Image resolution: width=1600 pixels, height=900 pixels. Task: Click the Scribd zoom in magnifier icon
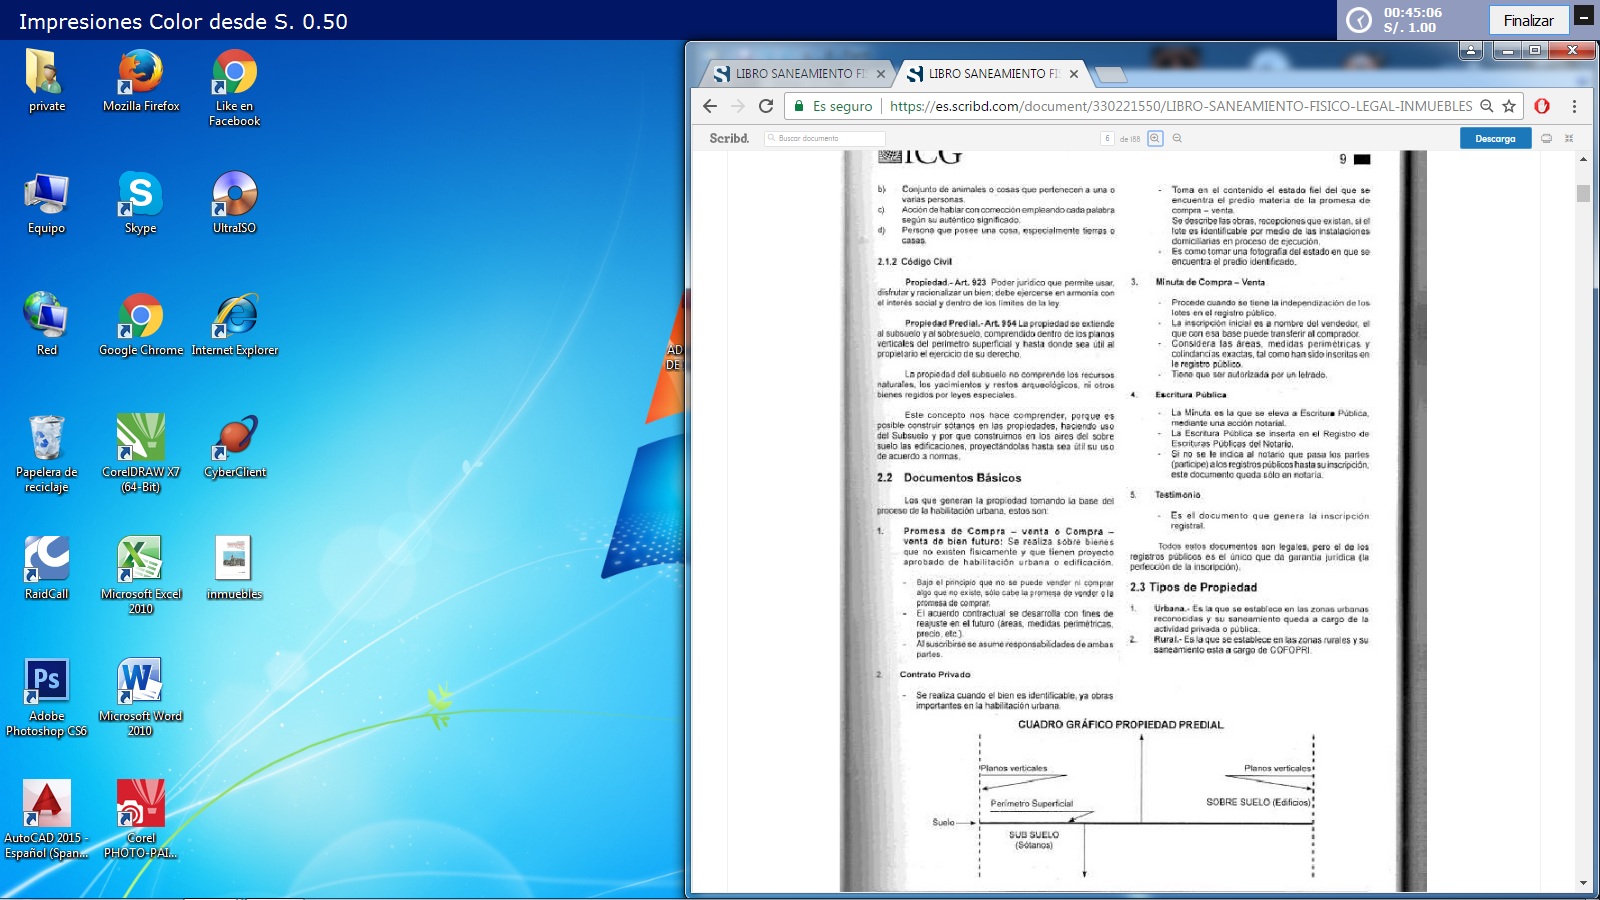point(1155,139)
